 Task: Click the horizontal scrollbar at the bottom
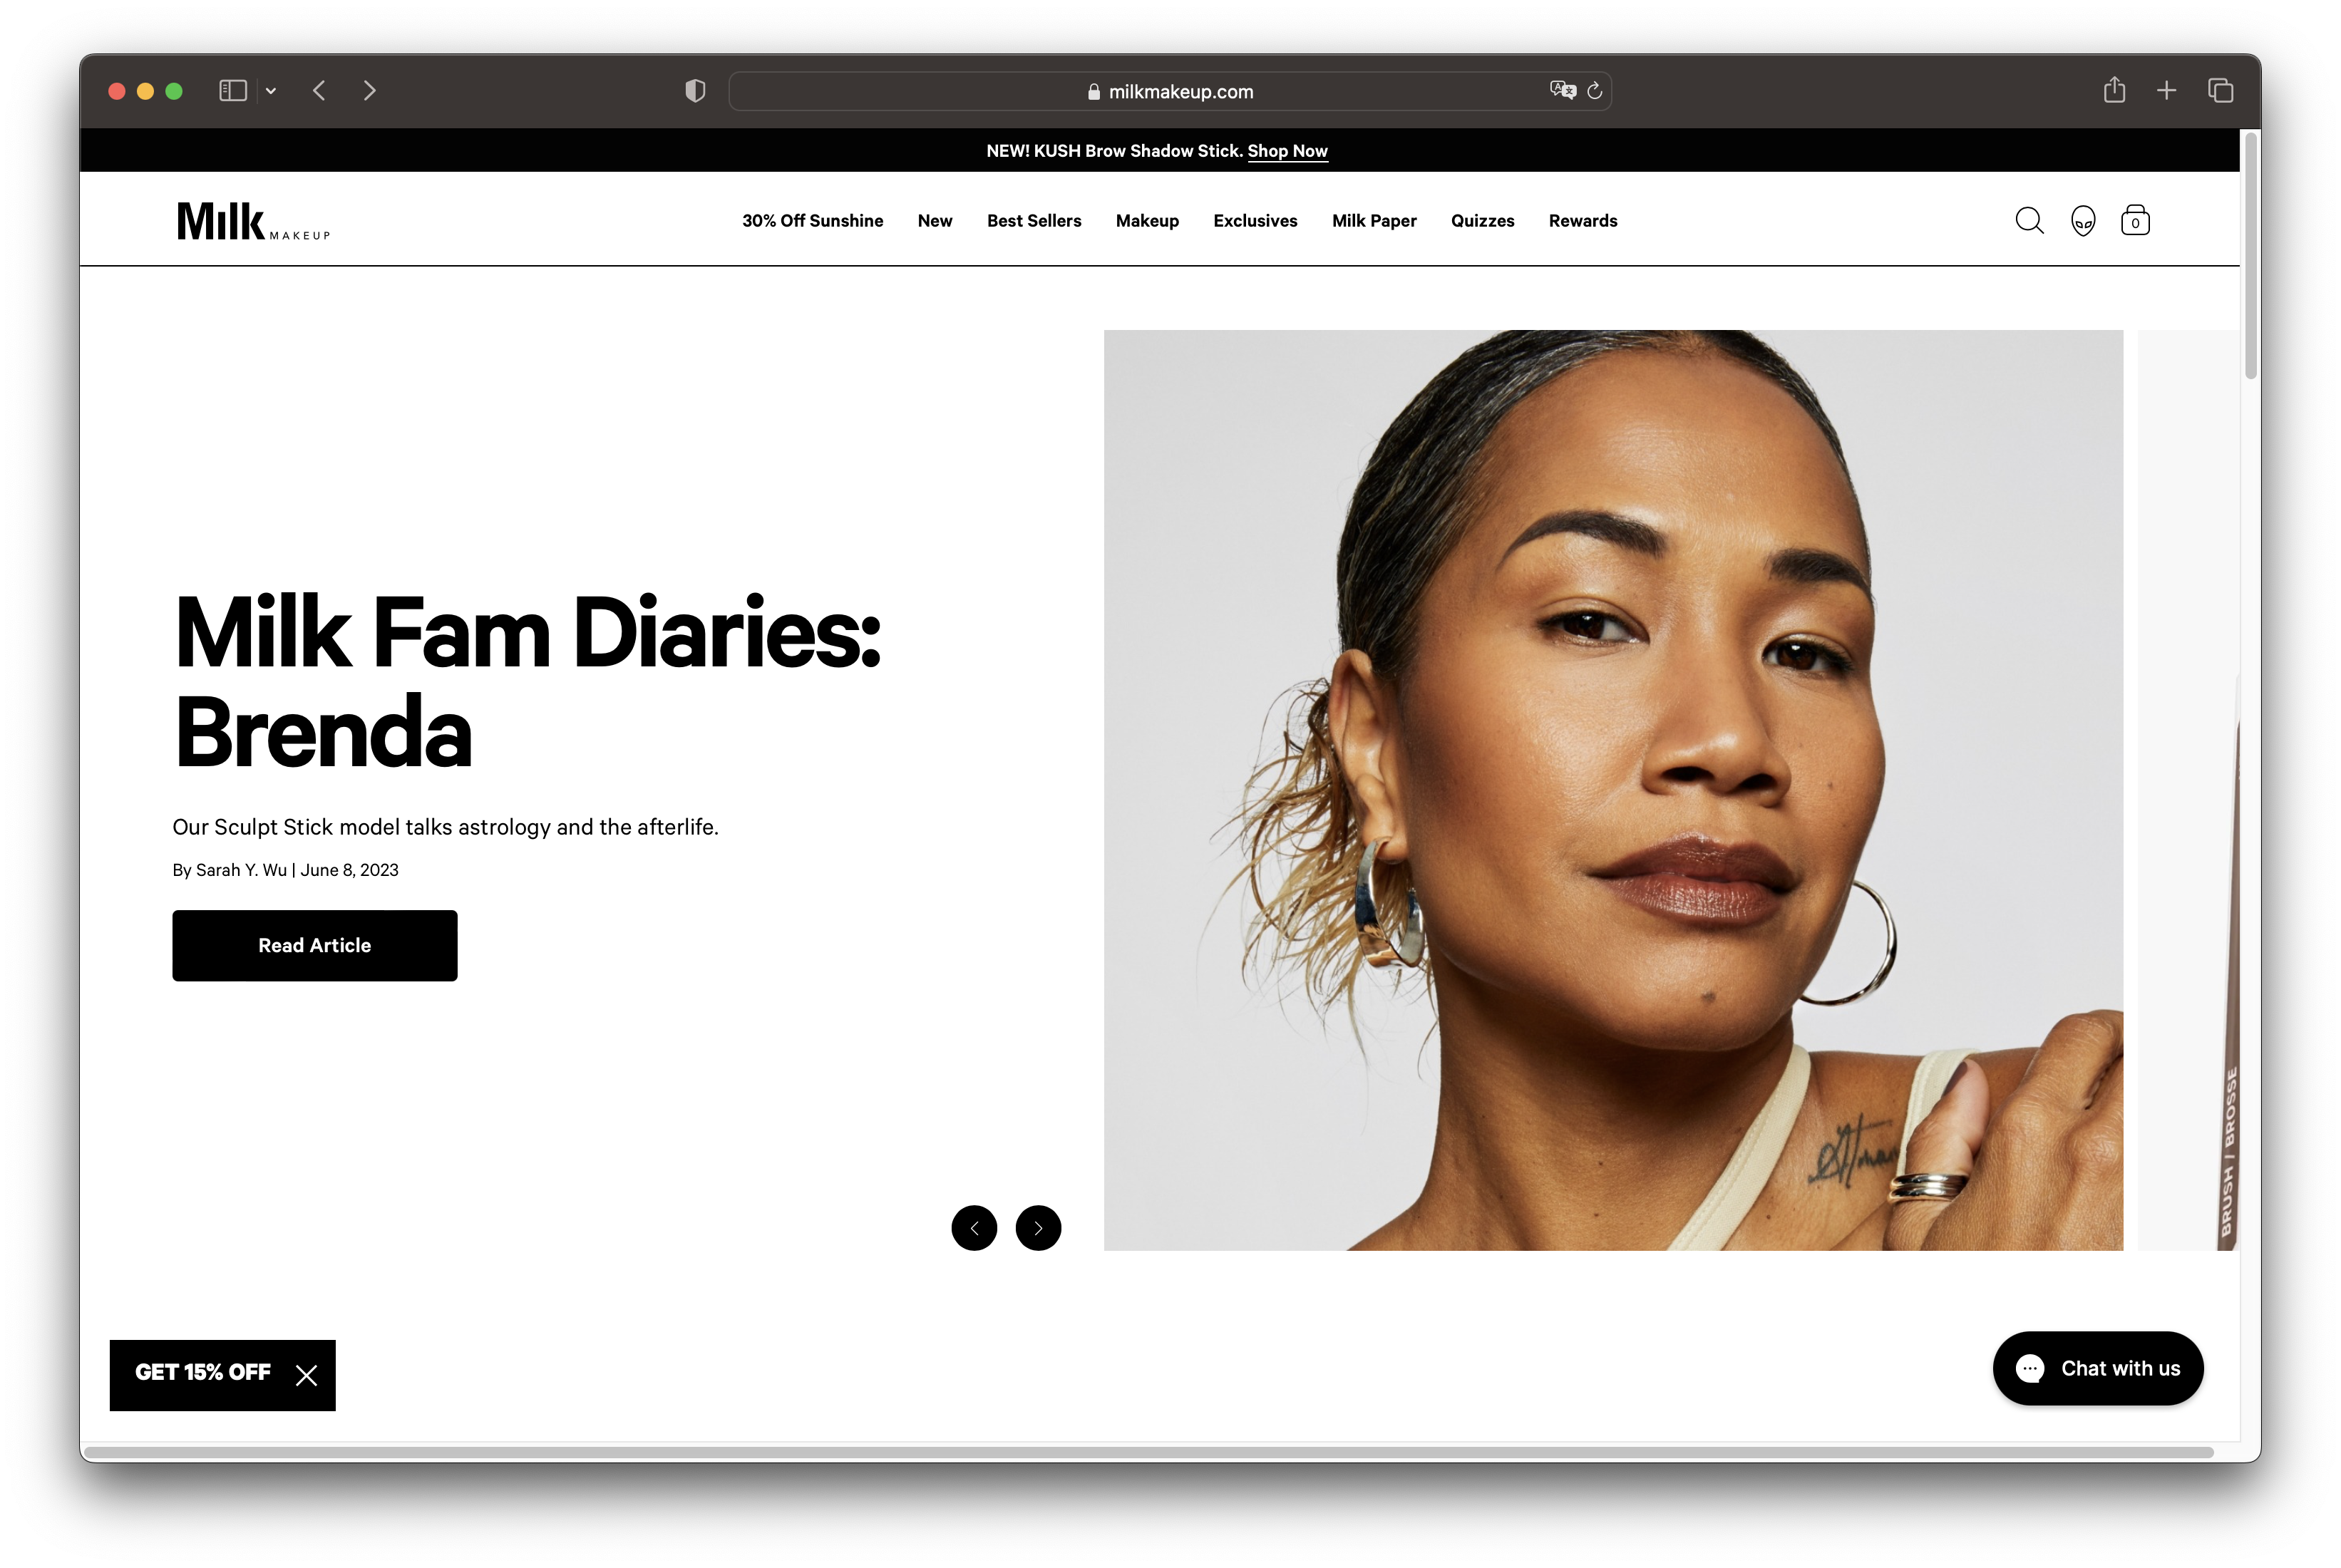1148,1452
